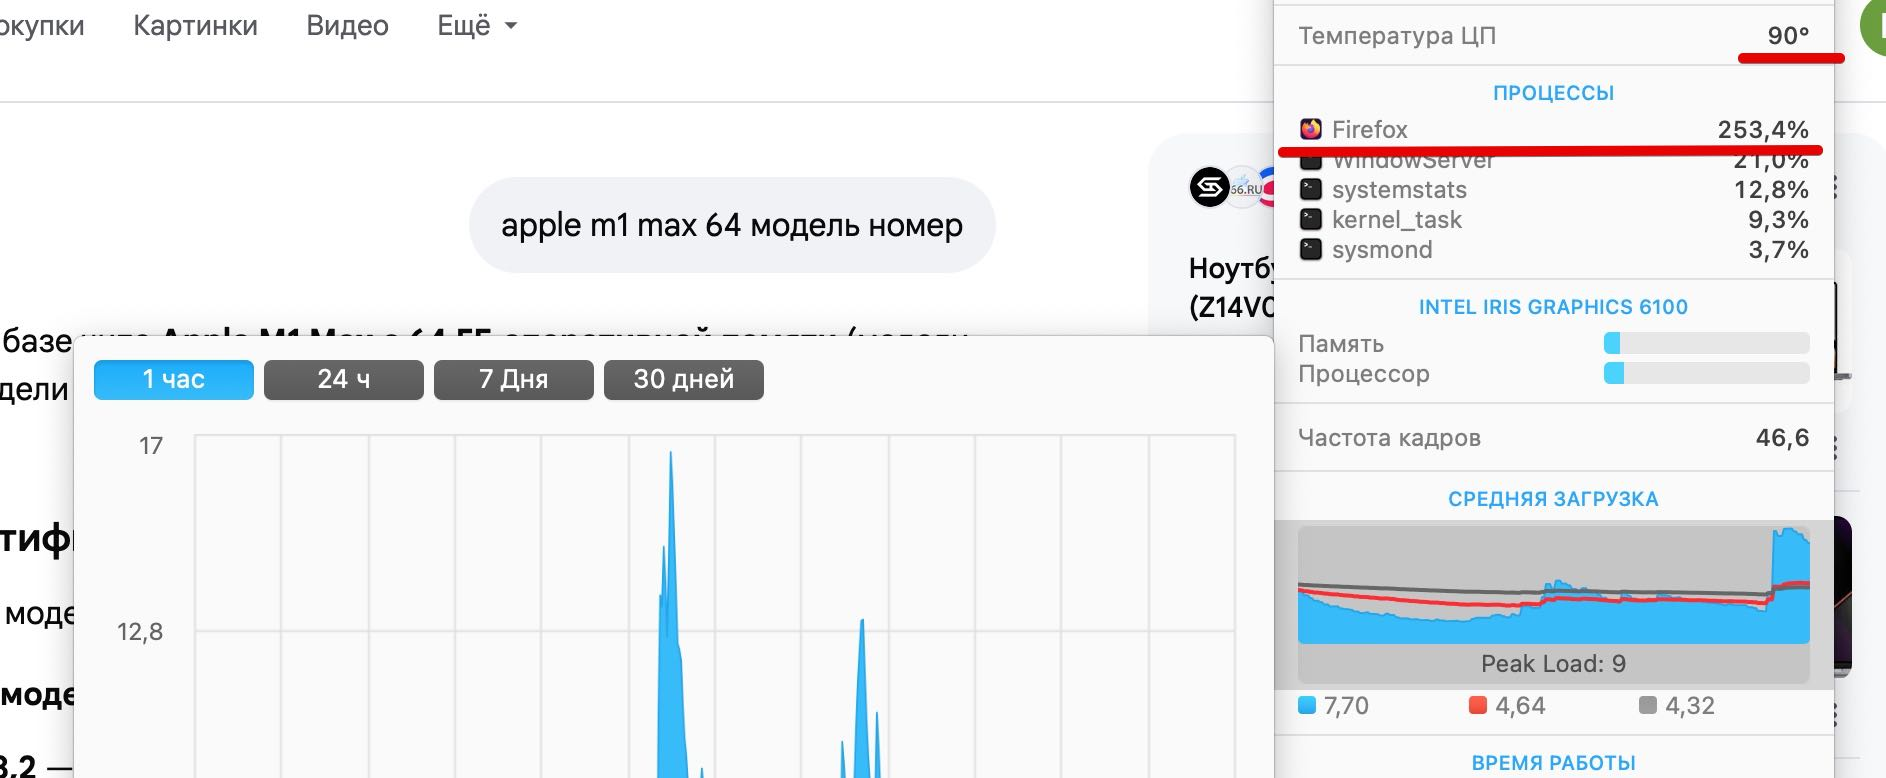
Task: Click the Частота кадров label
Action: coord(1389,438)
